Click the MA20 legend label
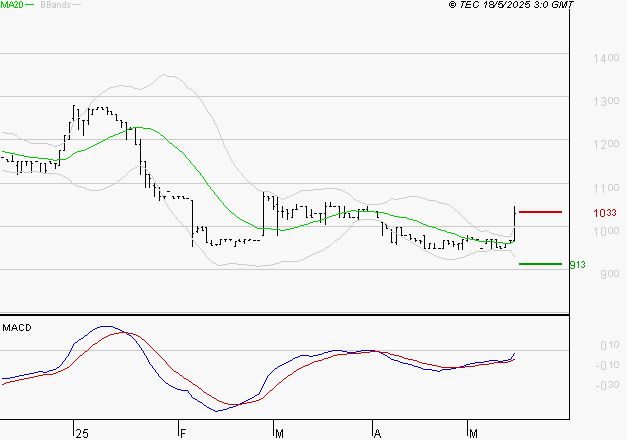This screenshot has width=627, height=440. (x=11, y=6)
